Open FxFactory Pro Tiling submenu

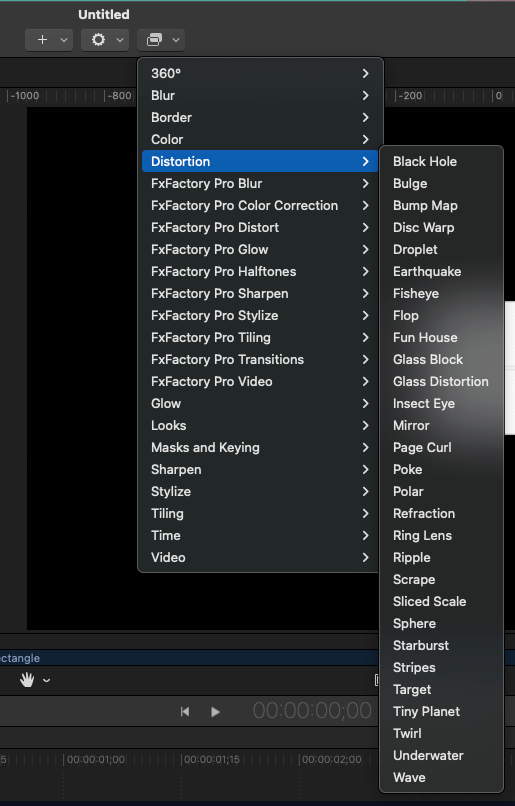click(260, 338)
